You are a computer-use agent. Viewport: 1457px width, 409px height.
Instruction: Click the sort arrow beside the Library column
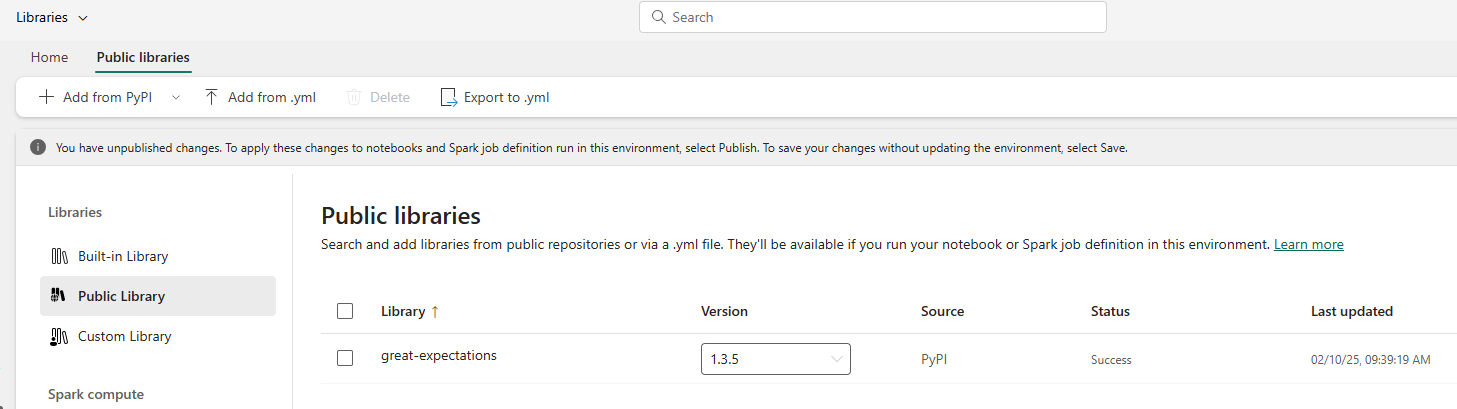[435, 312]
